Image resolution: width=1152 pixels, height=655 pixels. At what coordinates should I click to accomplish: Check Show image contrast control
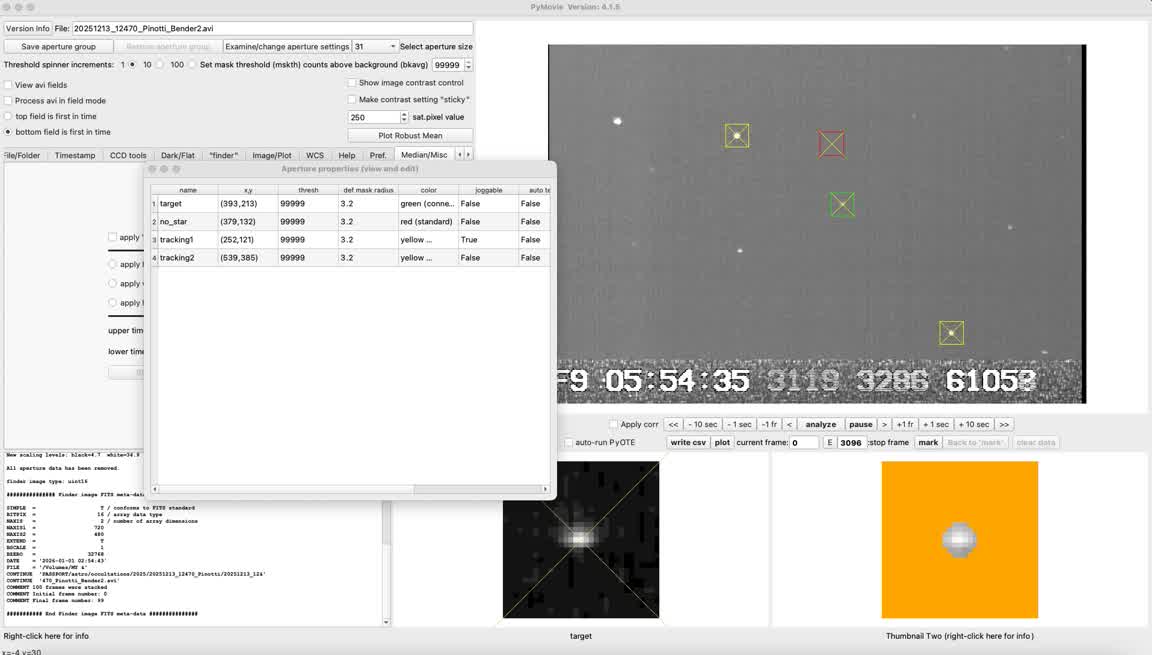(x=352, y=83)
